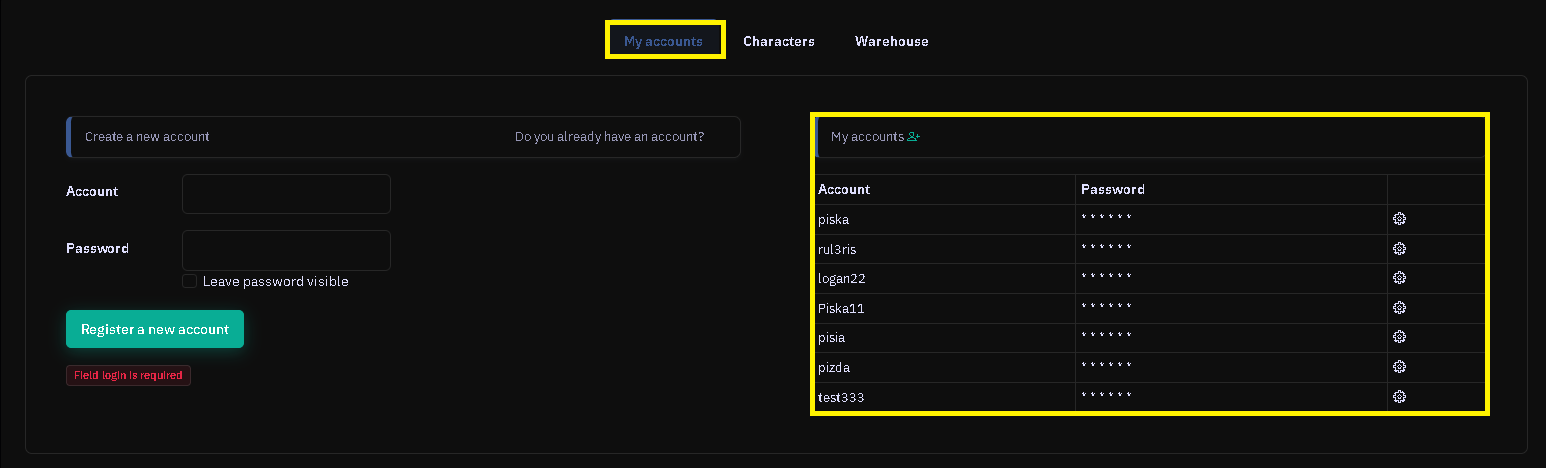
Task: Click the logan22 account entry
Action: coord(842,278)
